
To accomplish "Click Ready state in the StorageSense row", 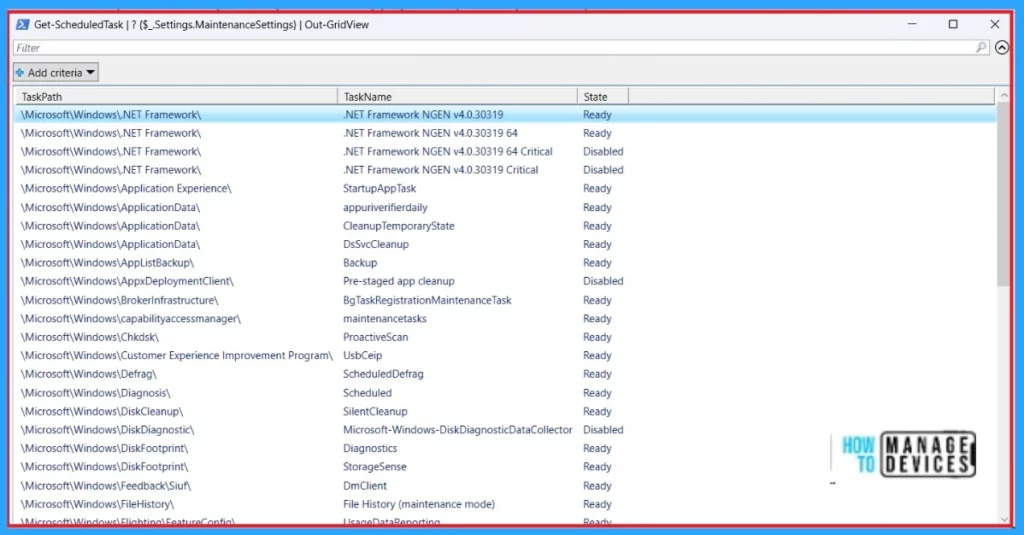I will coord(598,466).
